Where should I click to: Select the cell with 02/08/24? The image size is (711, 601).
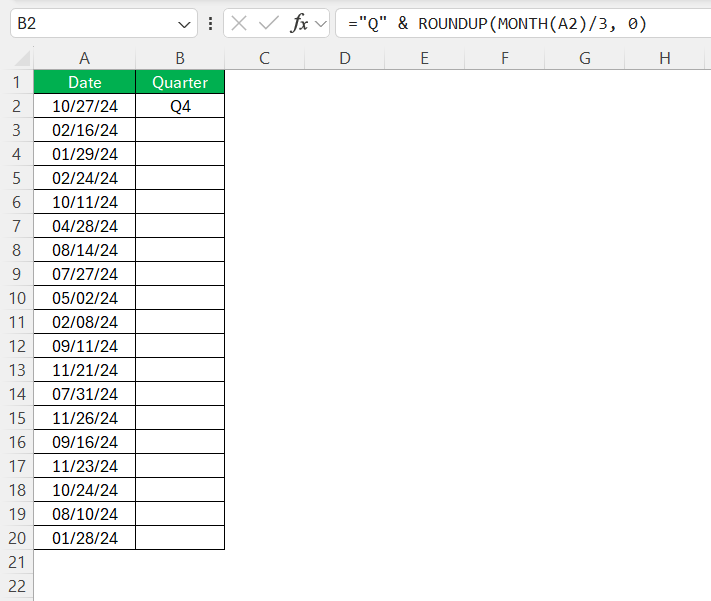coord(84,322)
